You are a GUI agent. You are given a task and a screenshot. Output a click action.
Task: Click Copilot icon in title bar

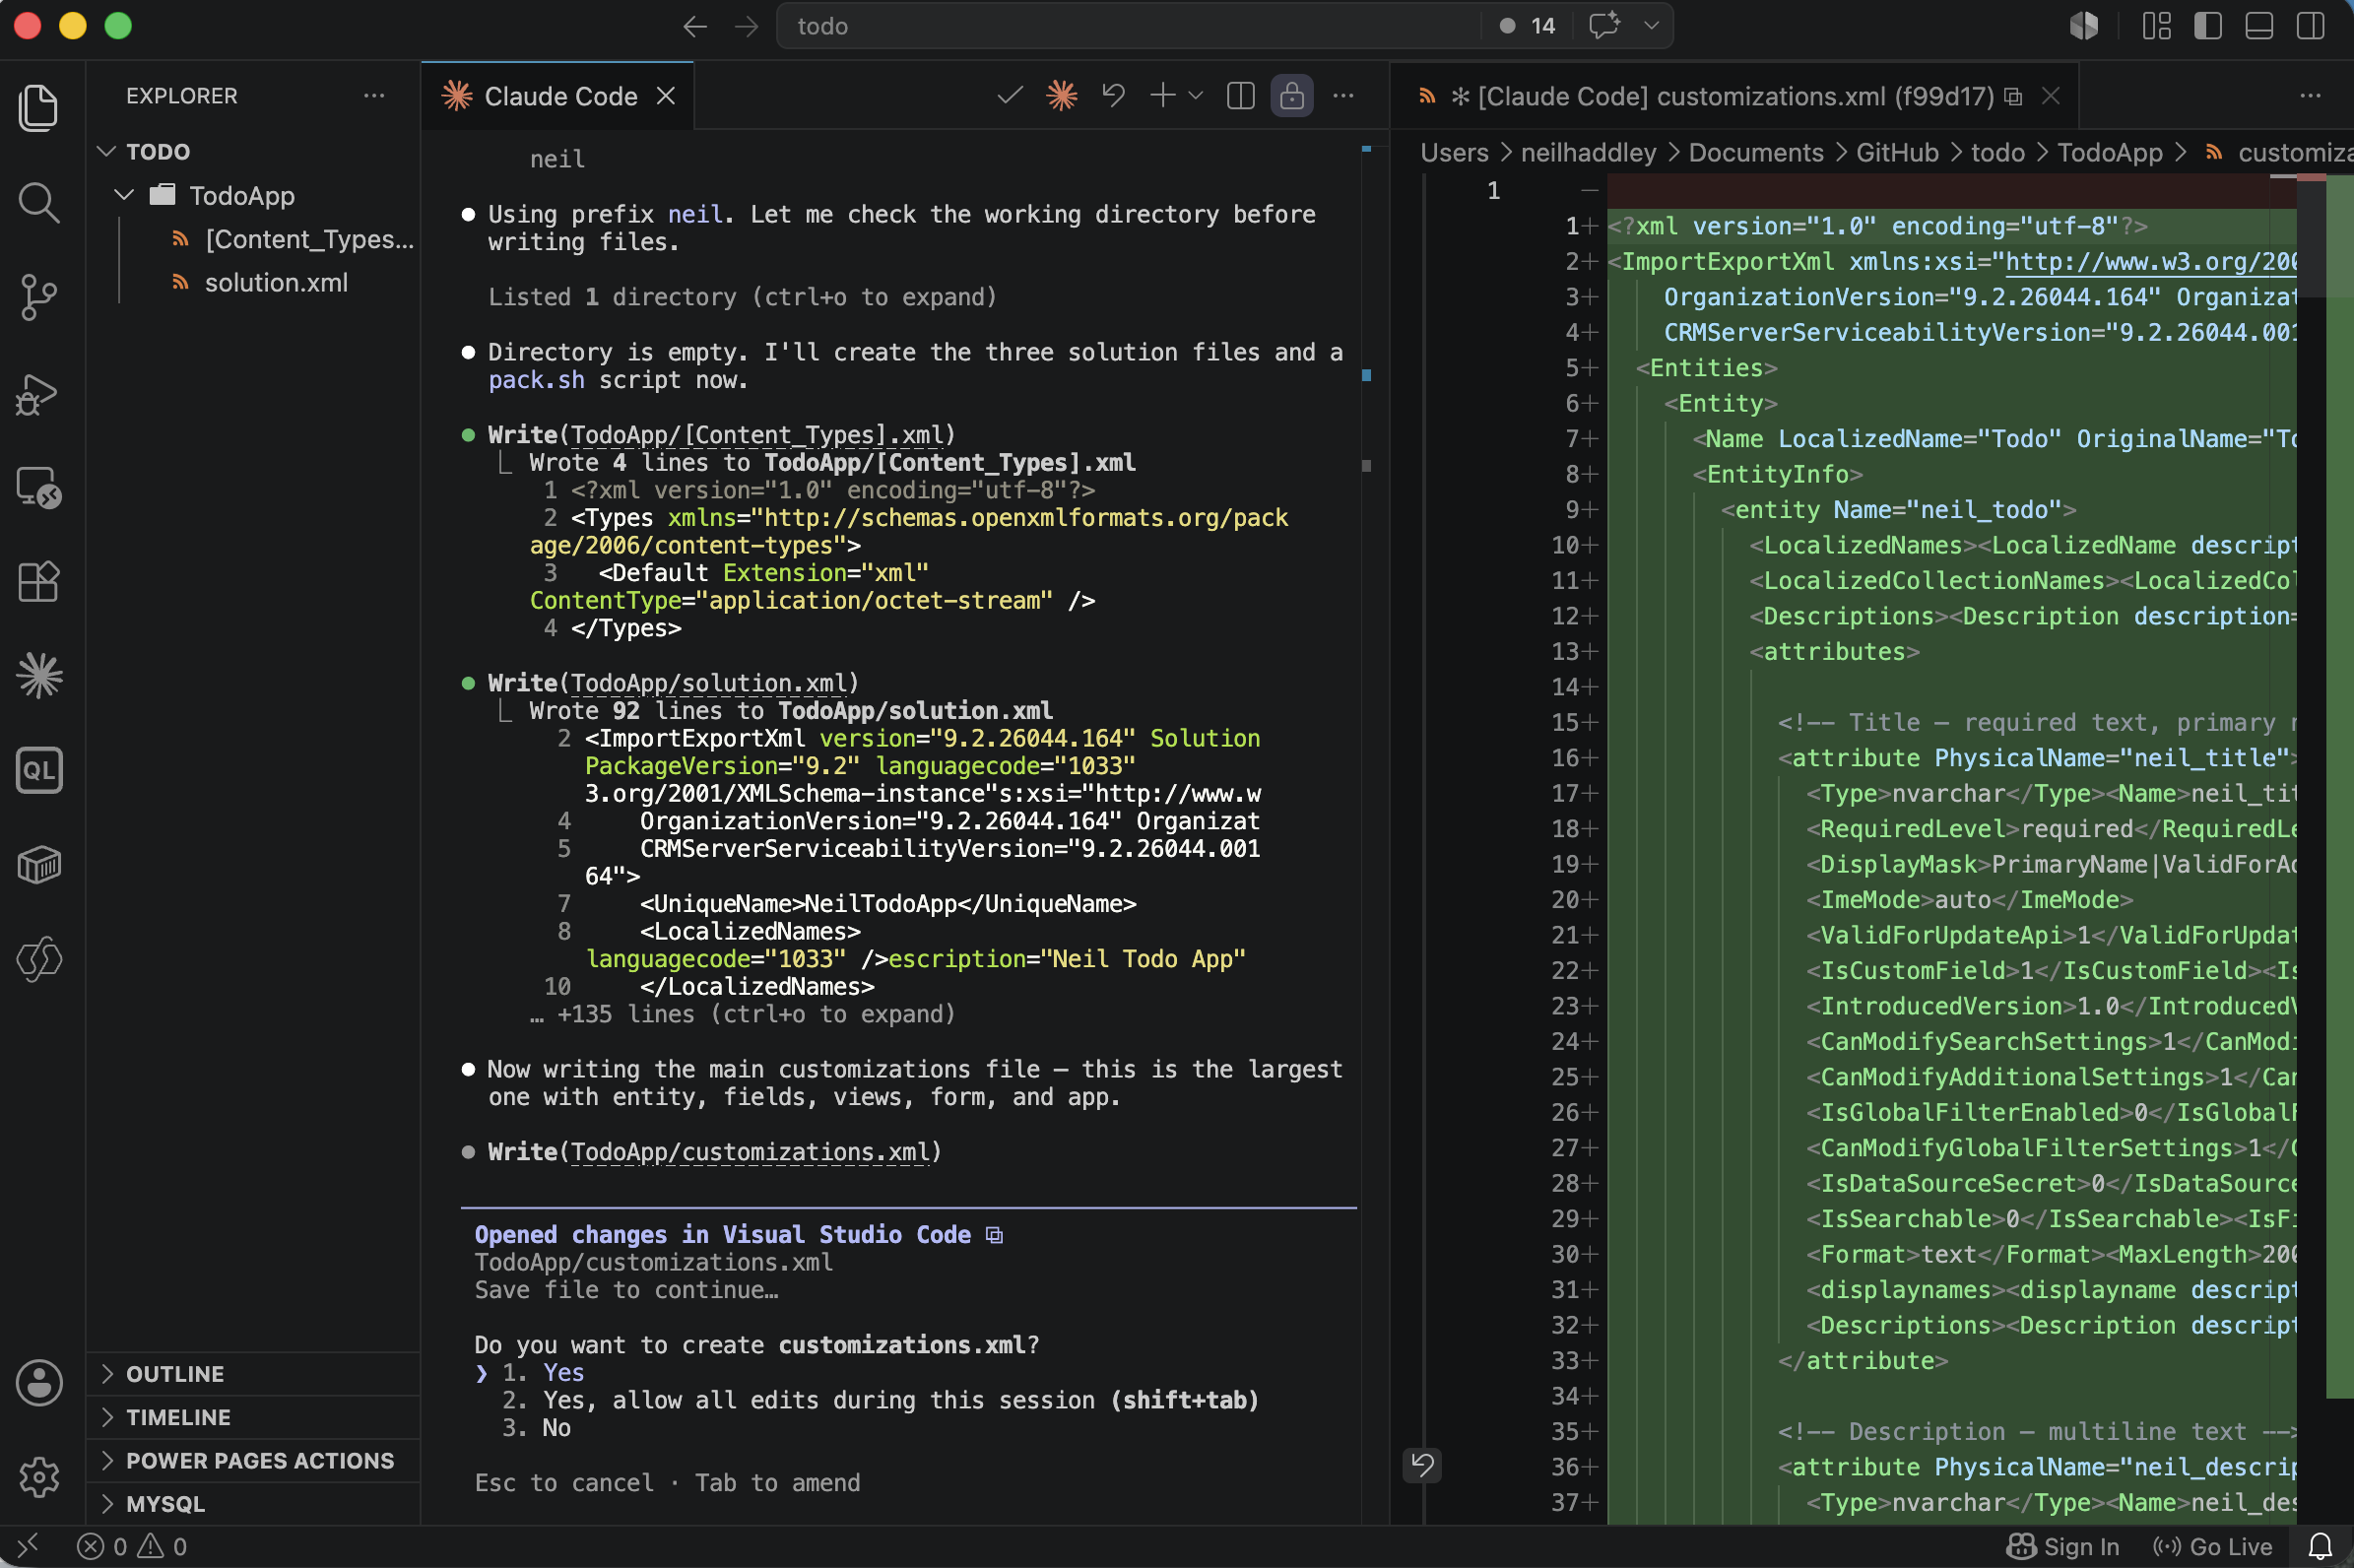[x=2083, y=26]
